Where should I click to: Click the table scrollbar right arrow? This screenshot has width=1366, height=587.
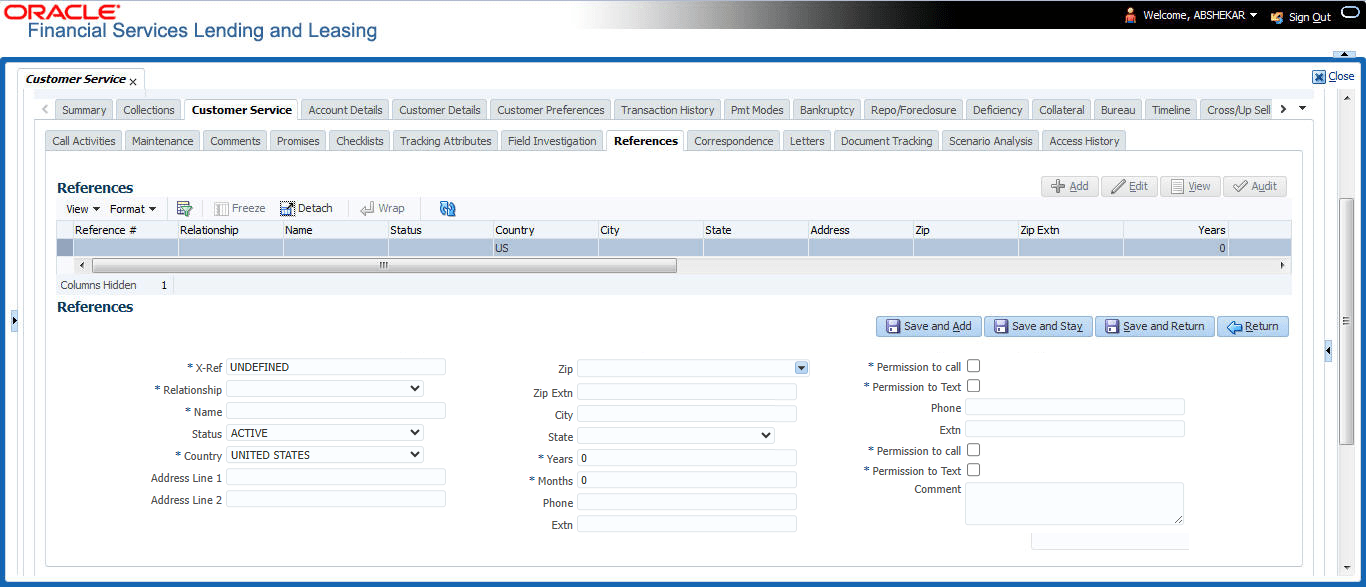(1283, 266)
